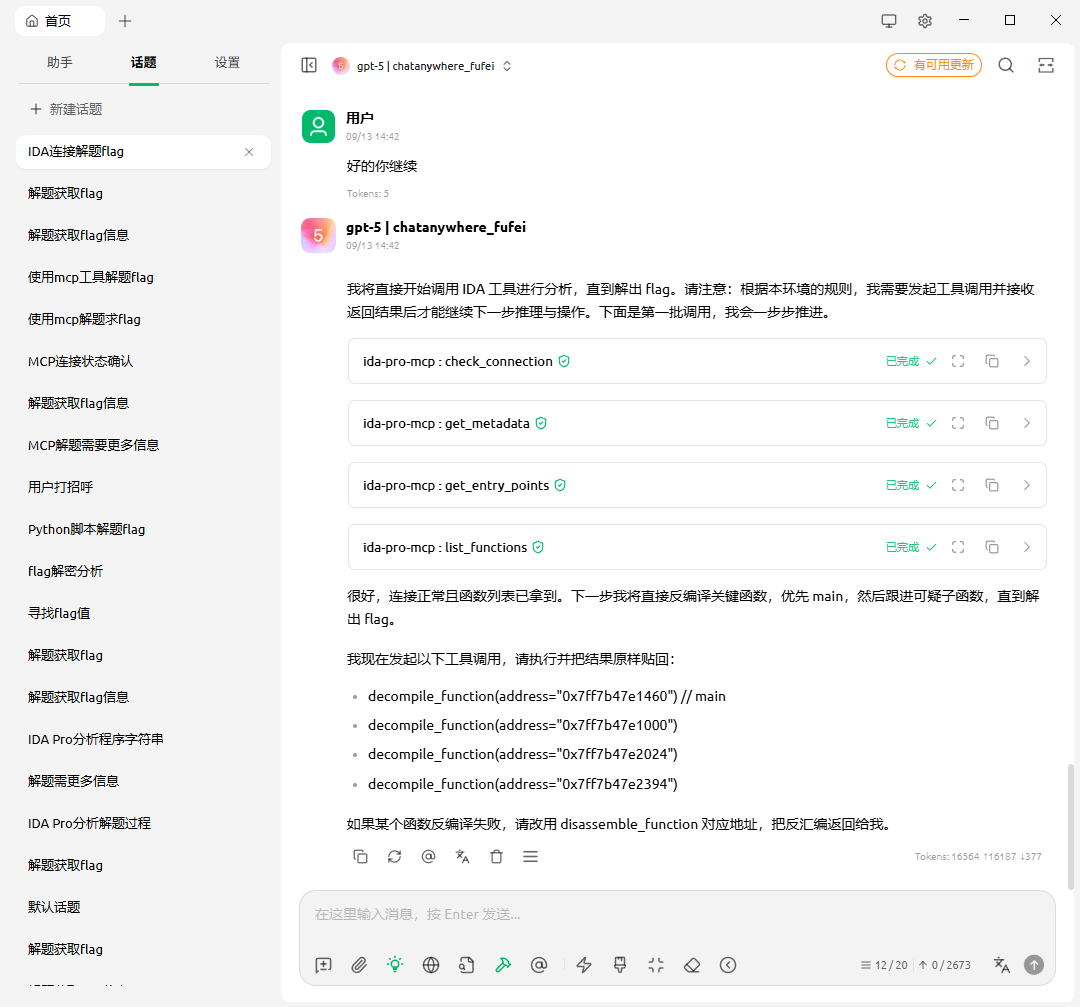Click translate icon below the response
Viewport: 1080px width, 1007px height.
pyautogui.click(x=462, y=856)
